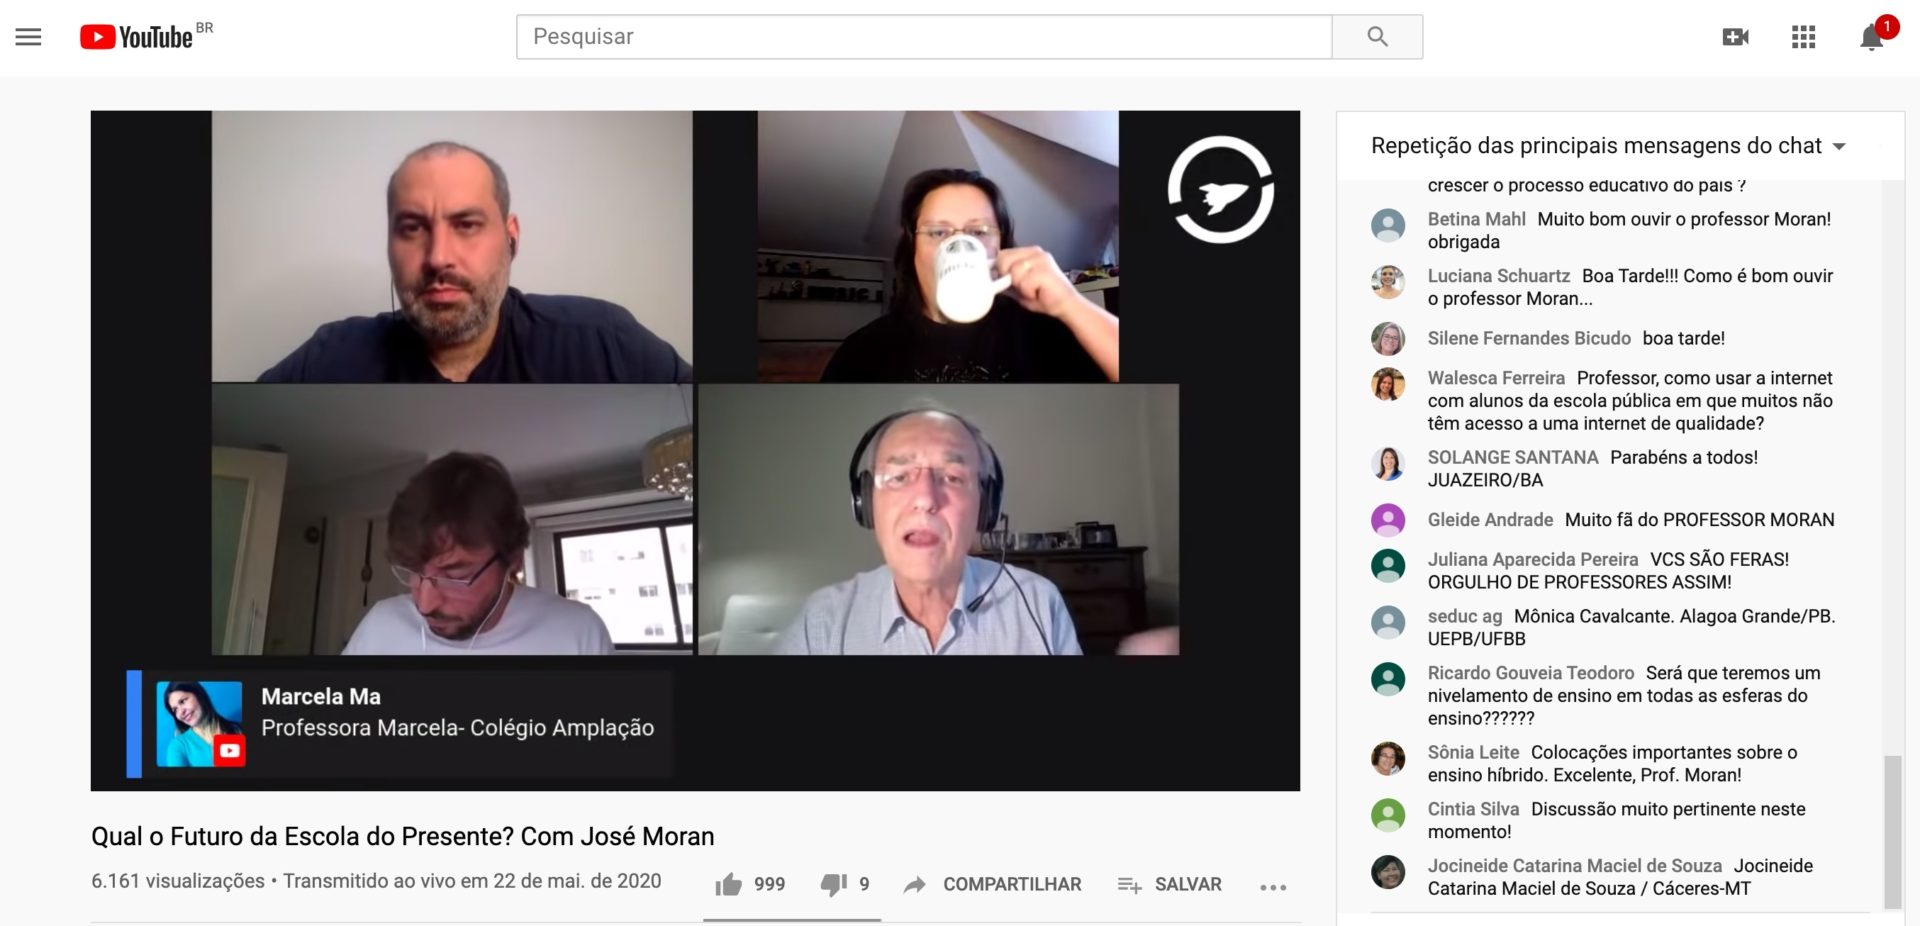This screenshot has width=1920, height=926.
Task: Like the video with thumbs up
Action: (729, 884)
